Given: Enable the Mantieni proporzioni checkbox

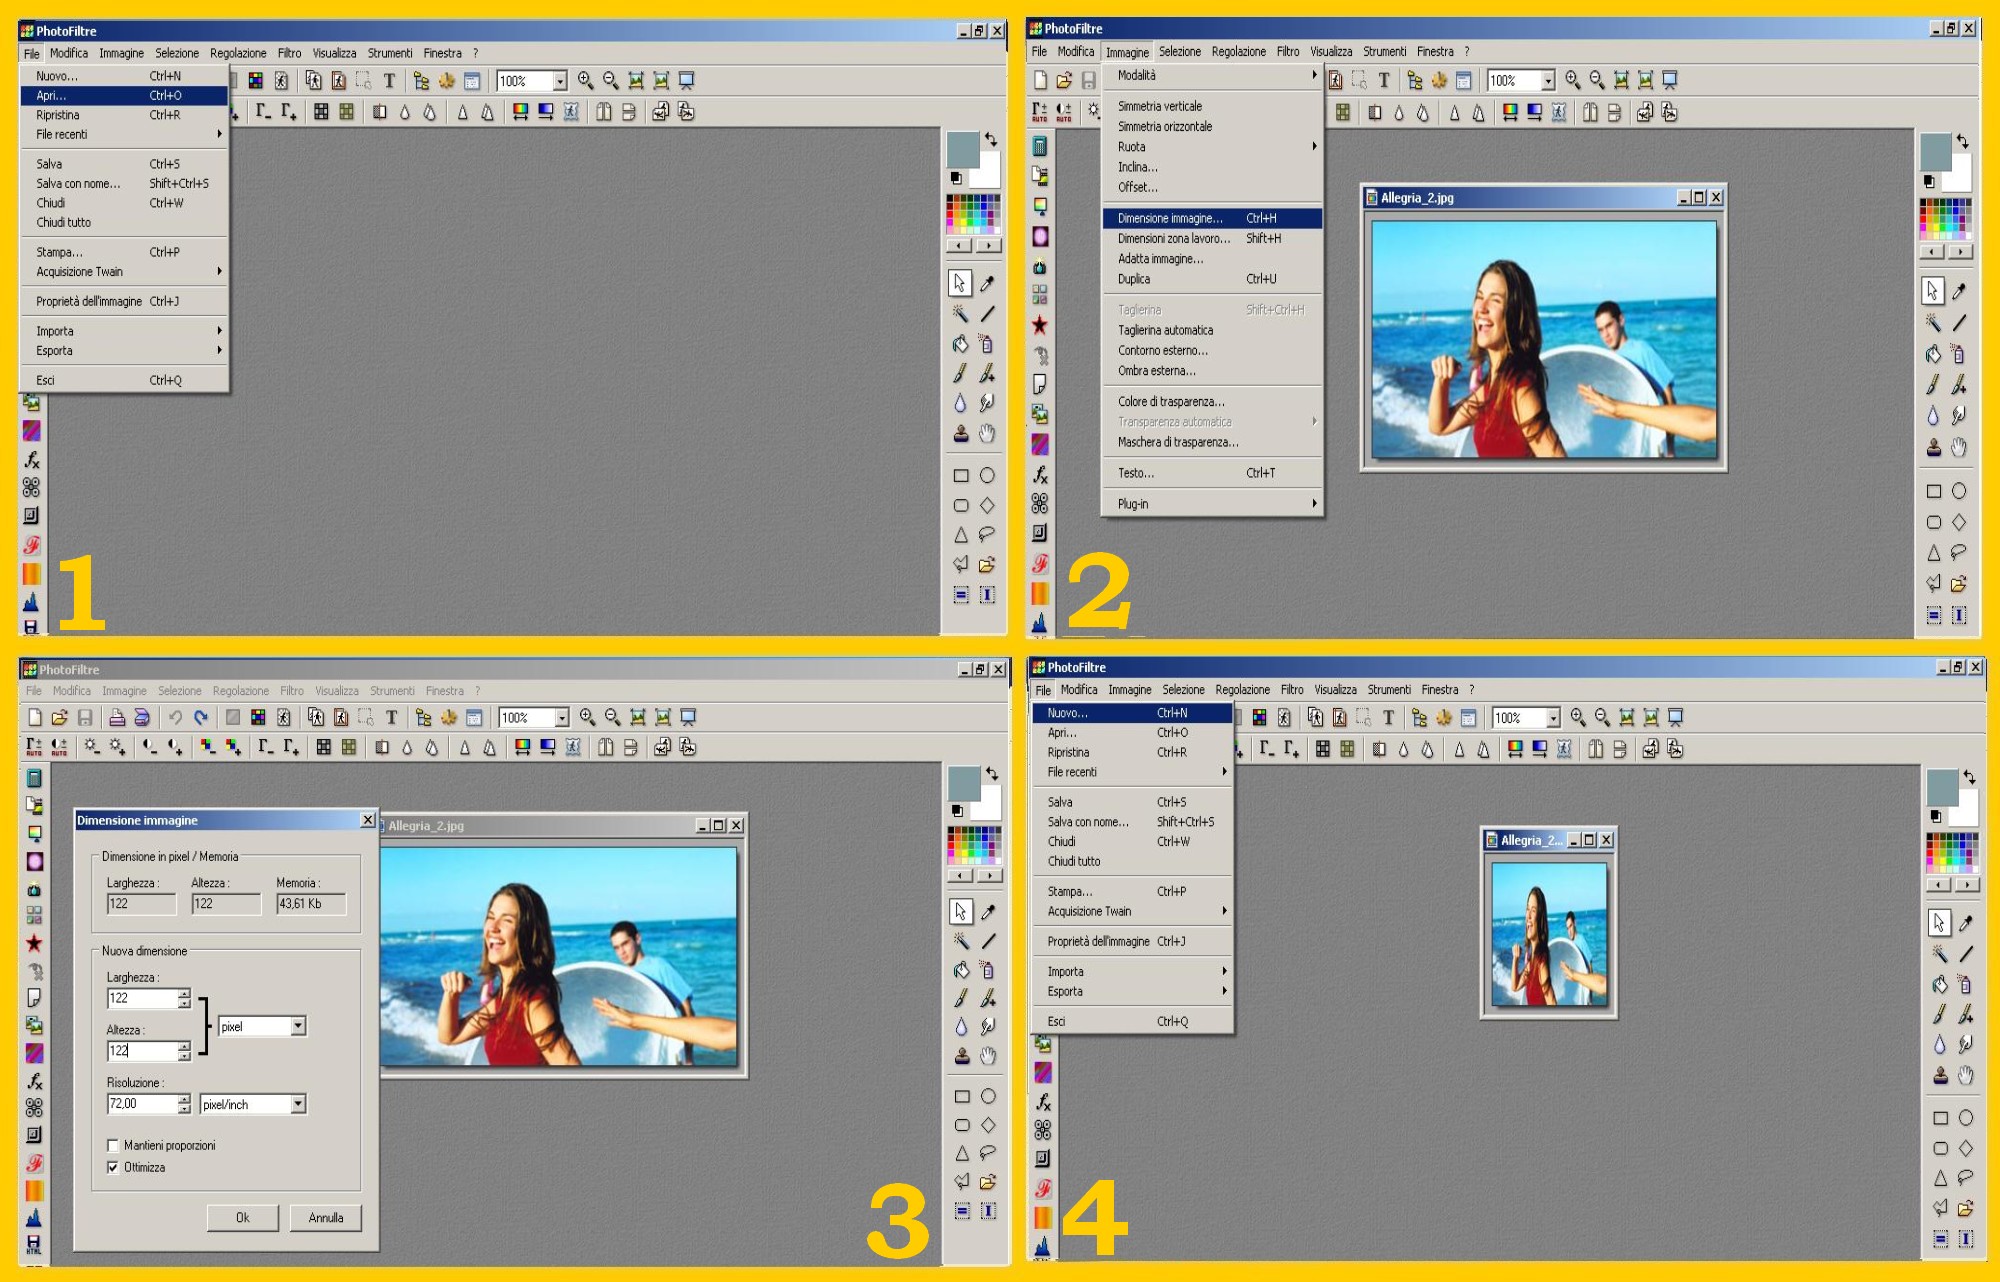Looking at the screenshot, I should point(113,1145).
